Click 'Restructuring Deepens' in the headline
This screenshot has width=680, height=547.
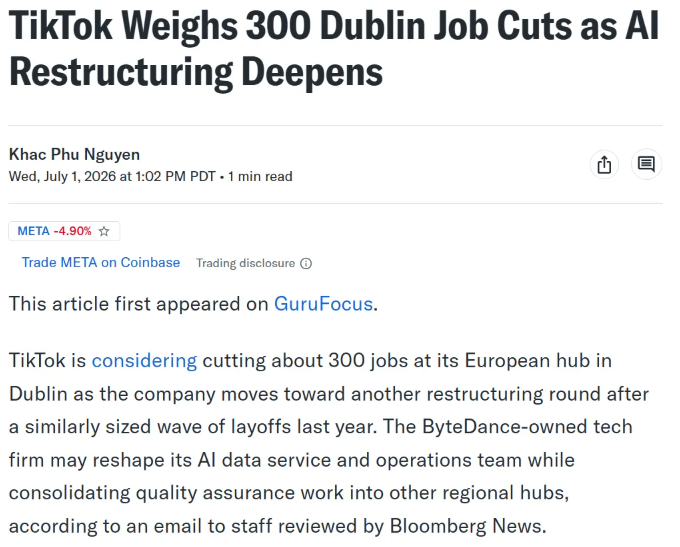196,72
